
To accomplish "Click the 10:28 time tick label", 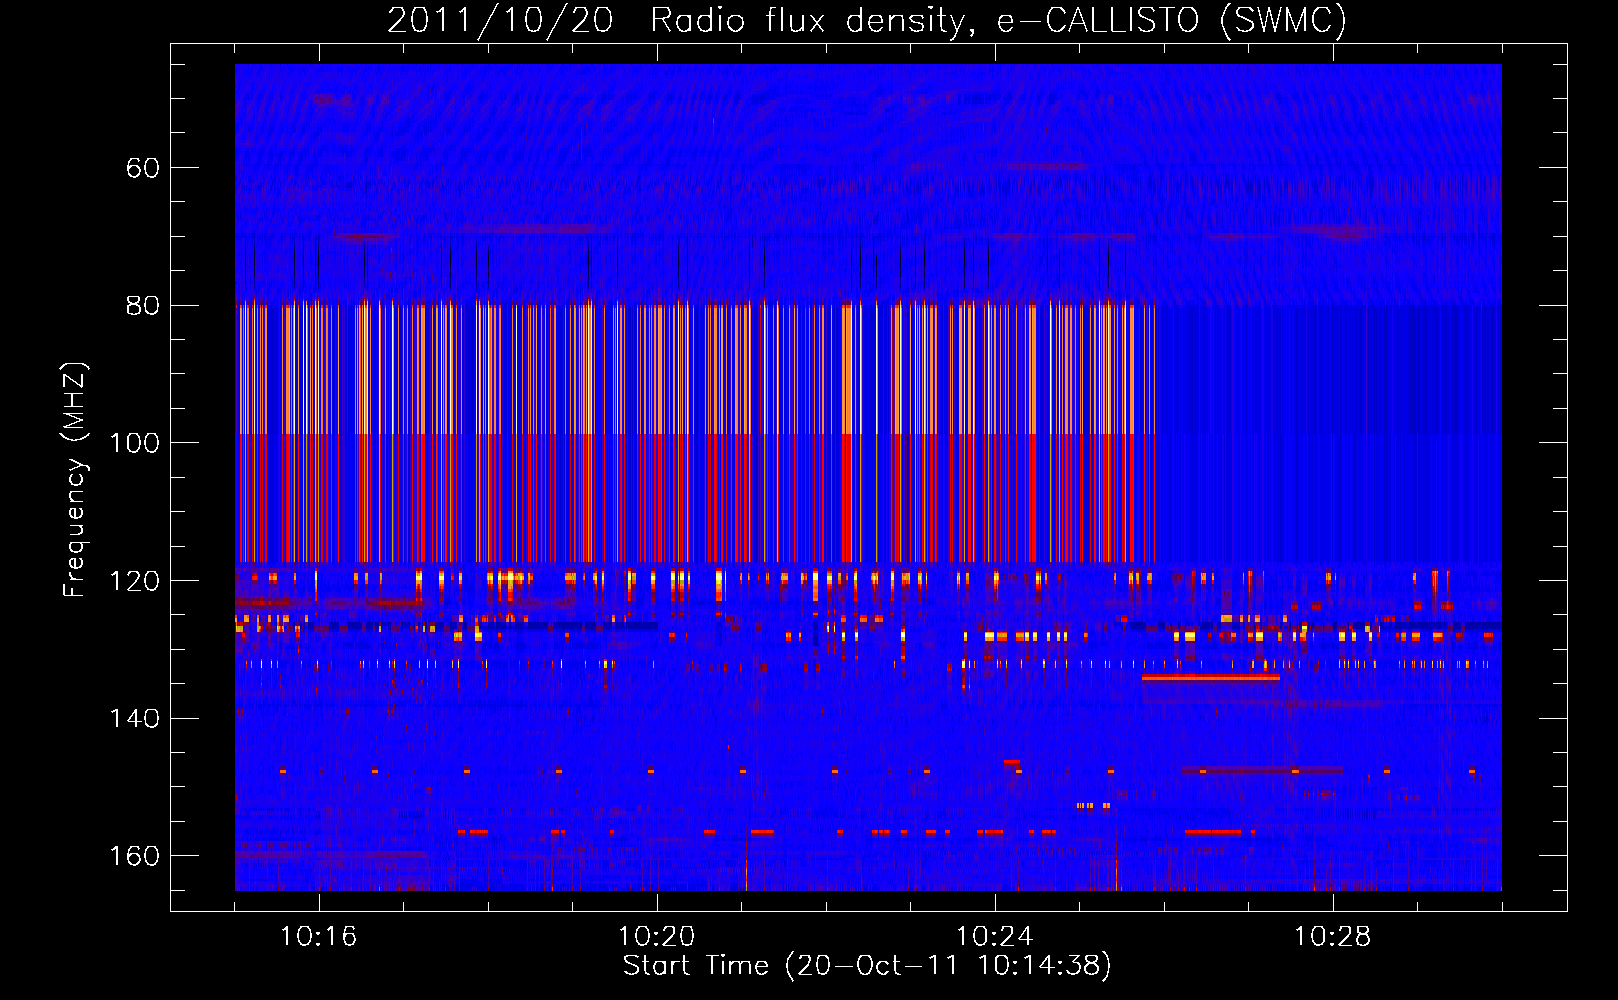I will coord(1332,937).
